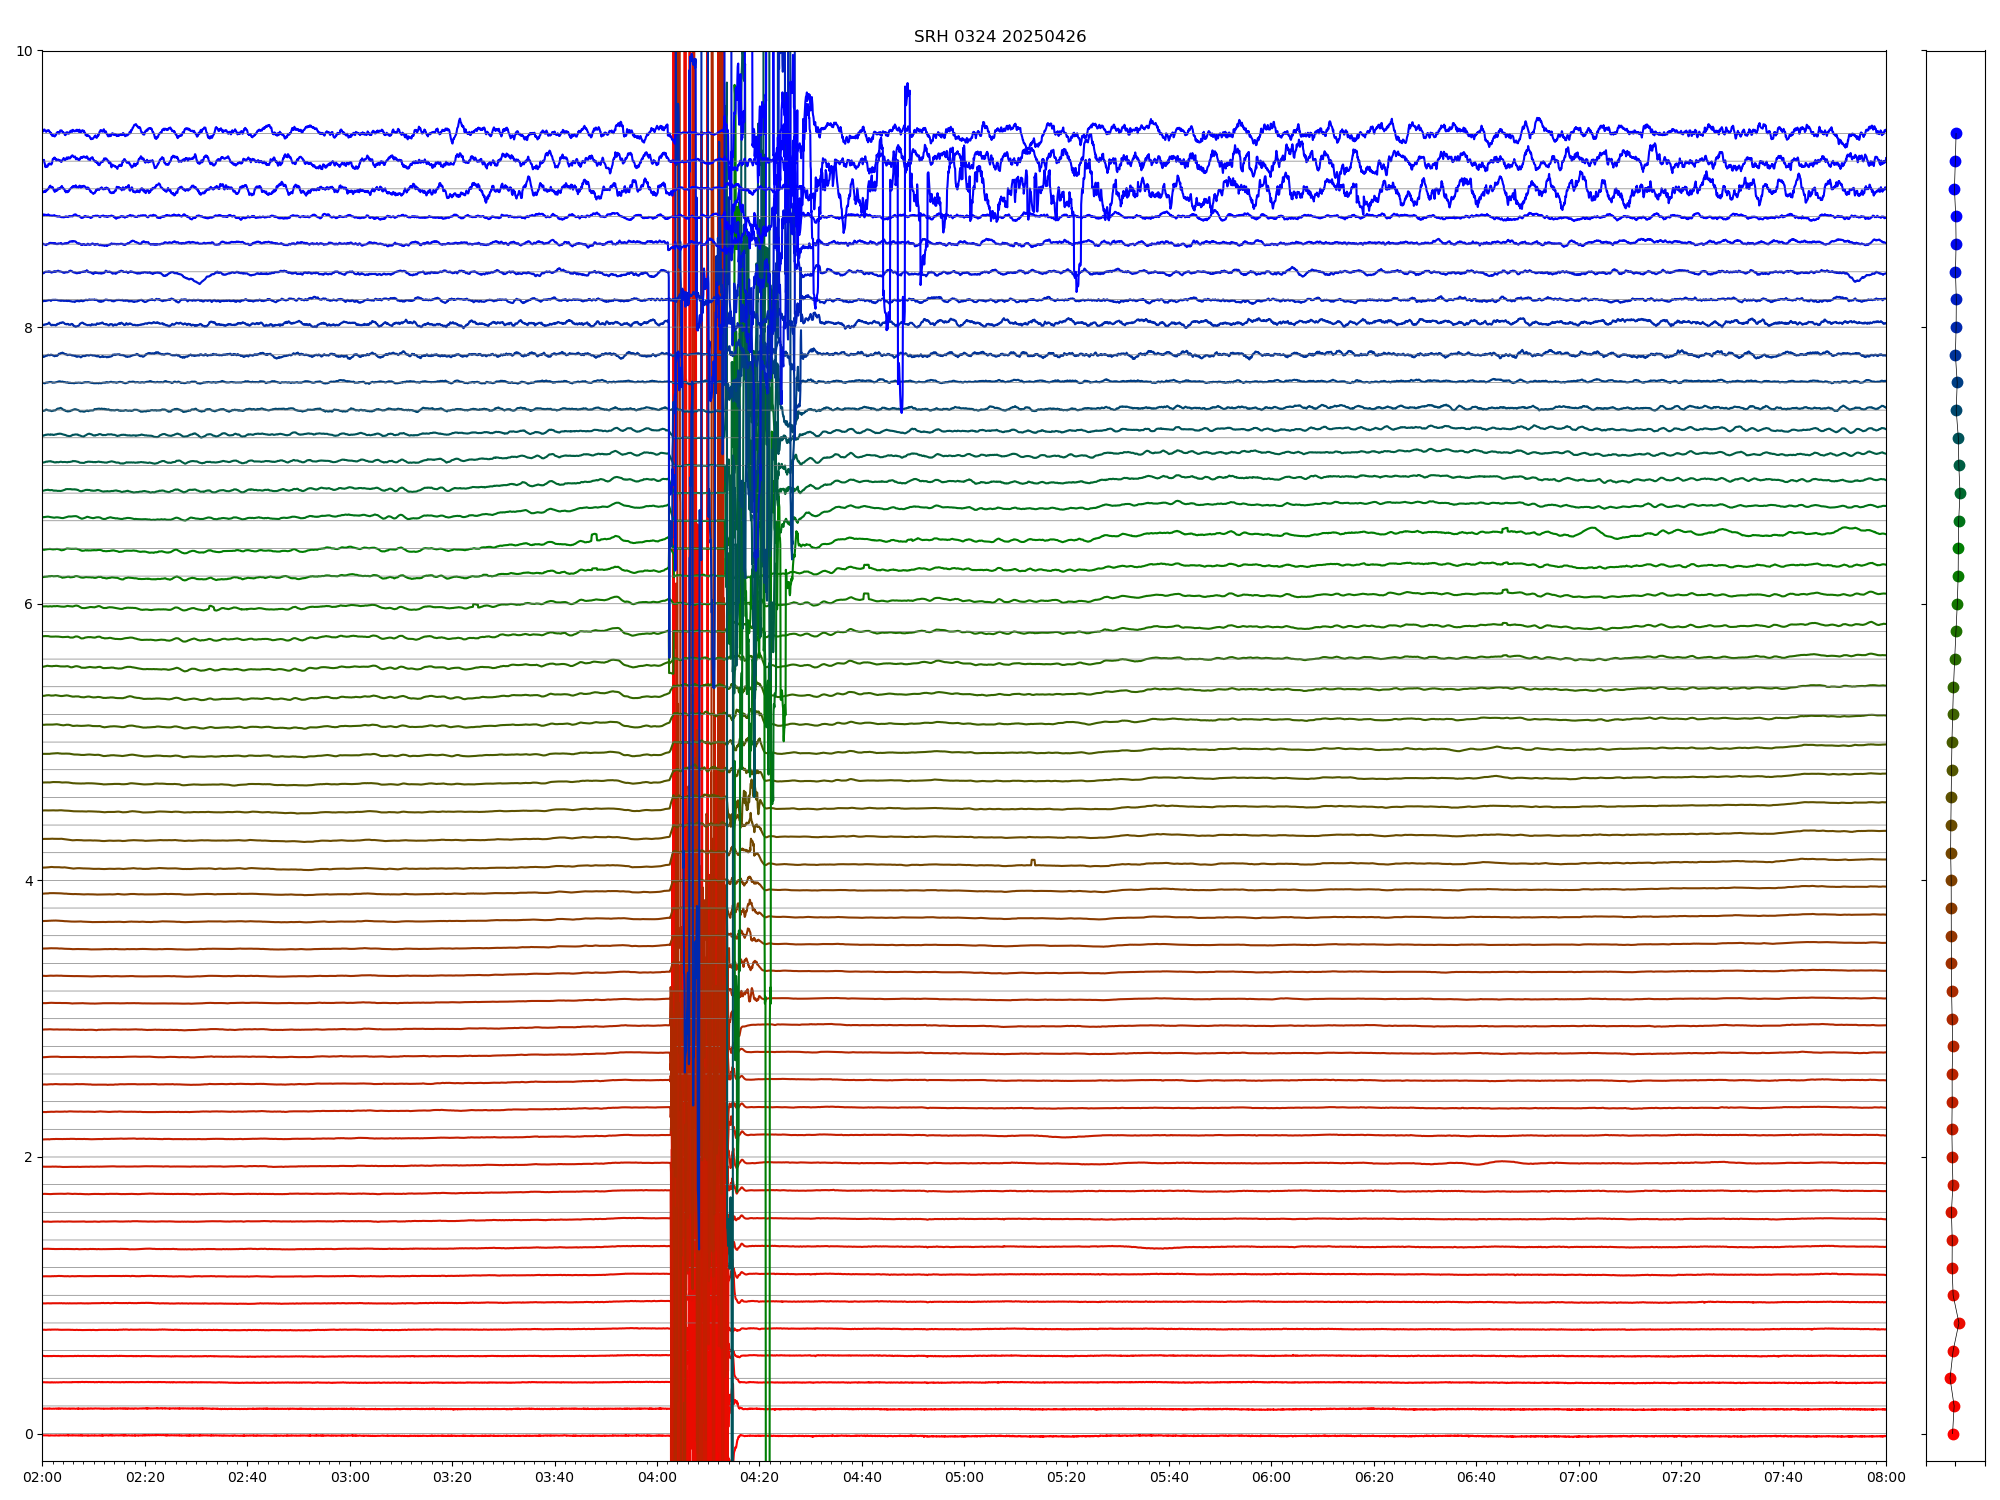Click the y-axis label 0
This screenshot has height=1500, width=2000.
coord(28,1434)
